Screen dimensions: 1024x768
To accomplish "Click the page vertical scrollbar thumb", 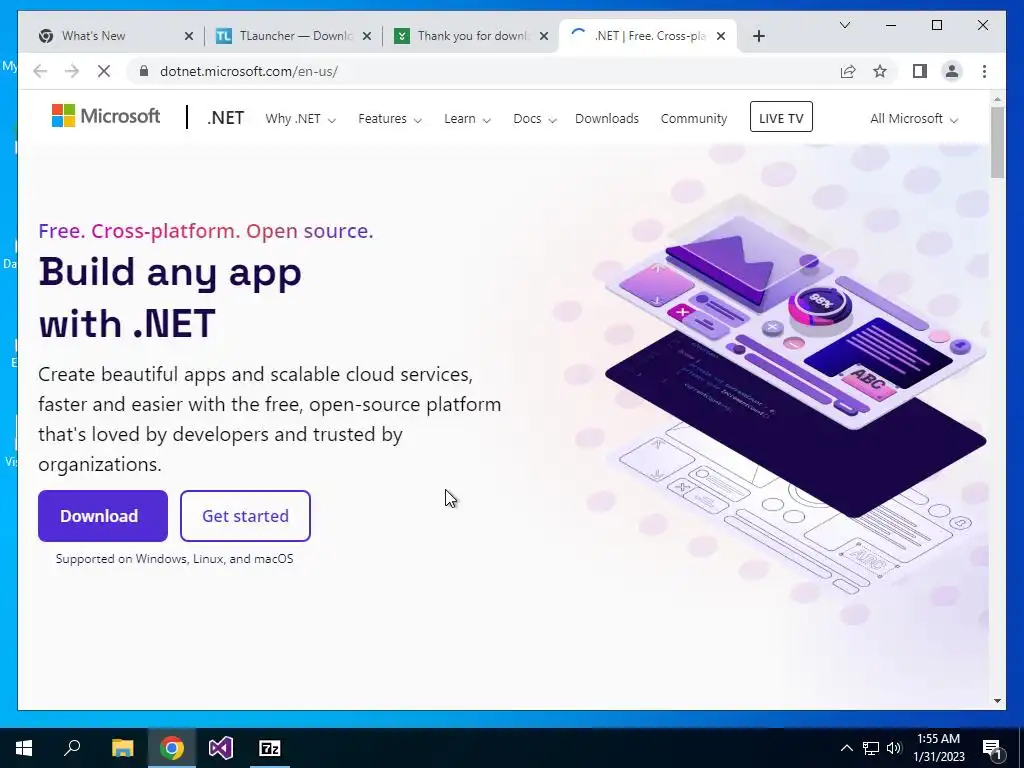I will (x=997, y=142).
